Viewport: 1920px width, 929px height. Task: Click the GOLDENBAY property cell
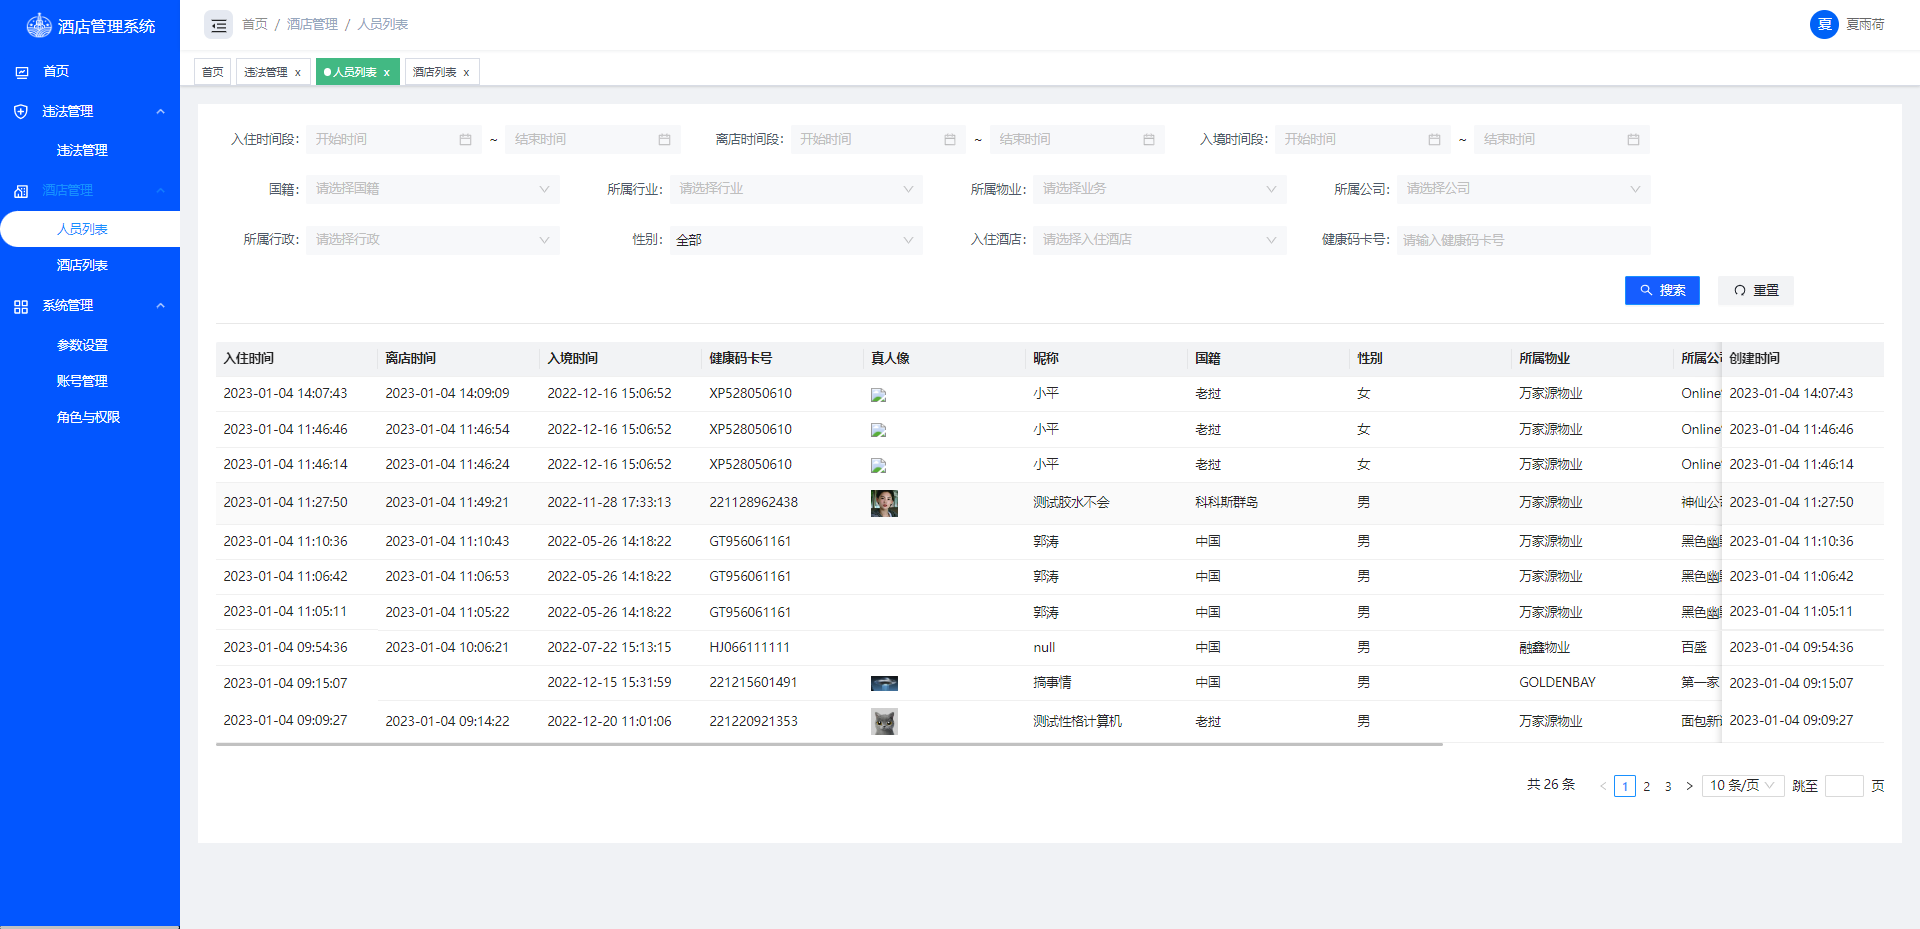1557,683
